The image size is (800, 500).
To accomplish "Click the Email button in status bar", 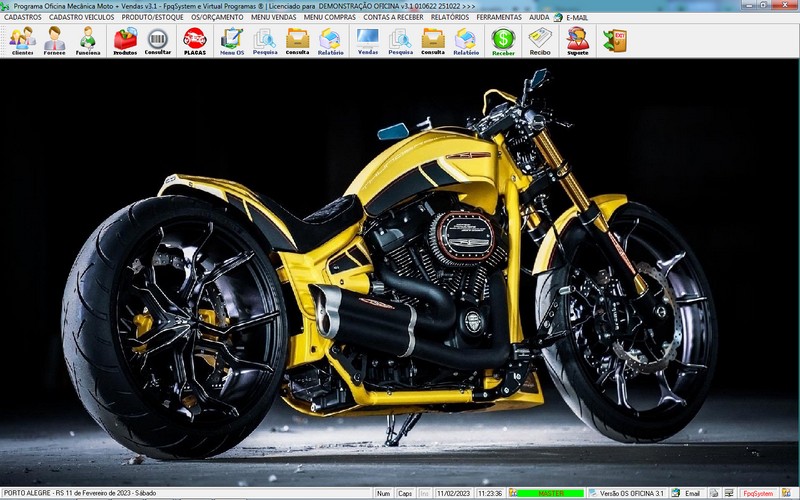I will pyautogui.click(x=687, y=493).
